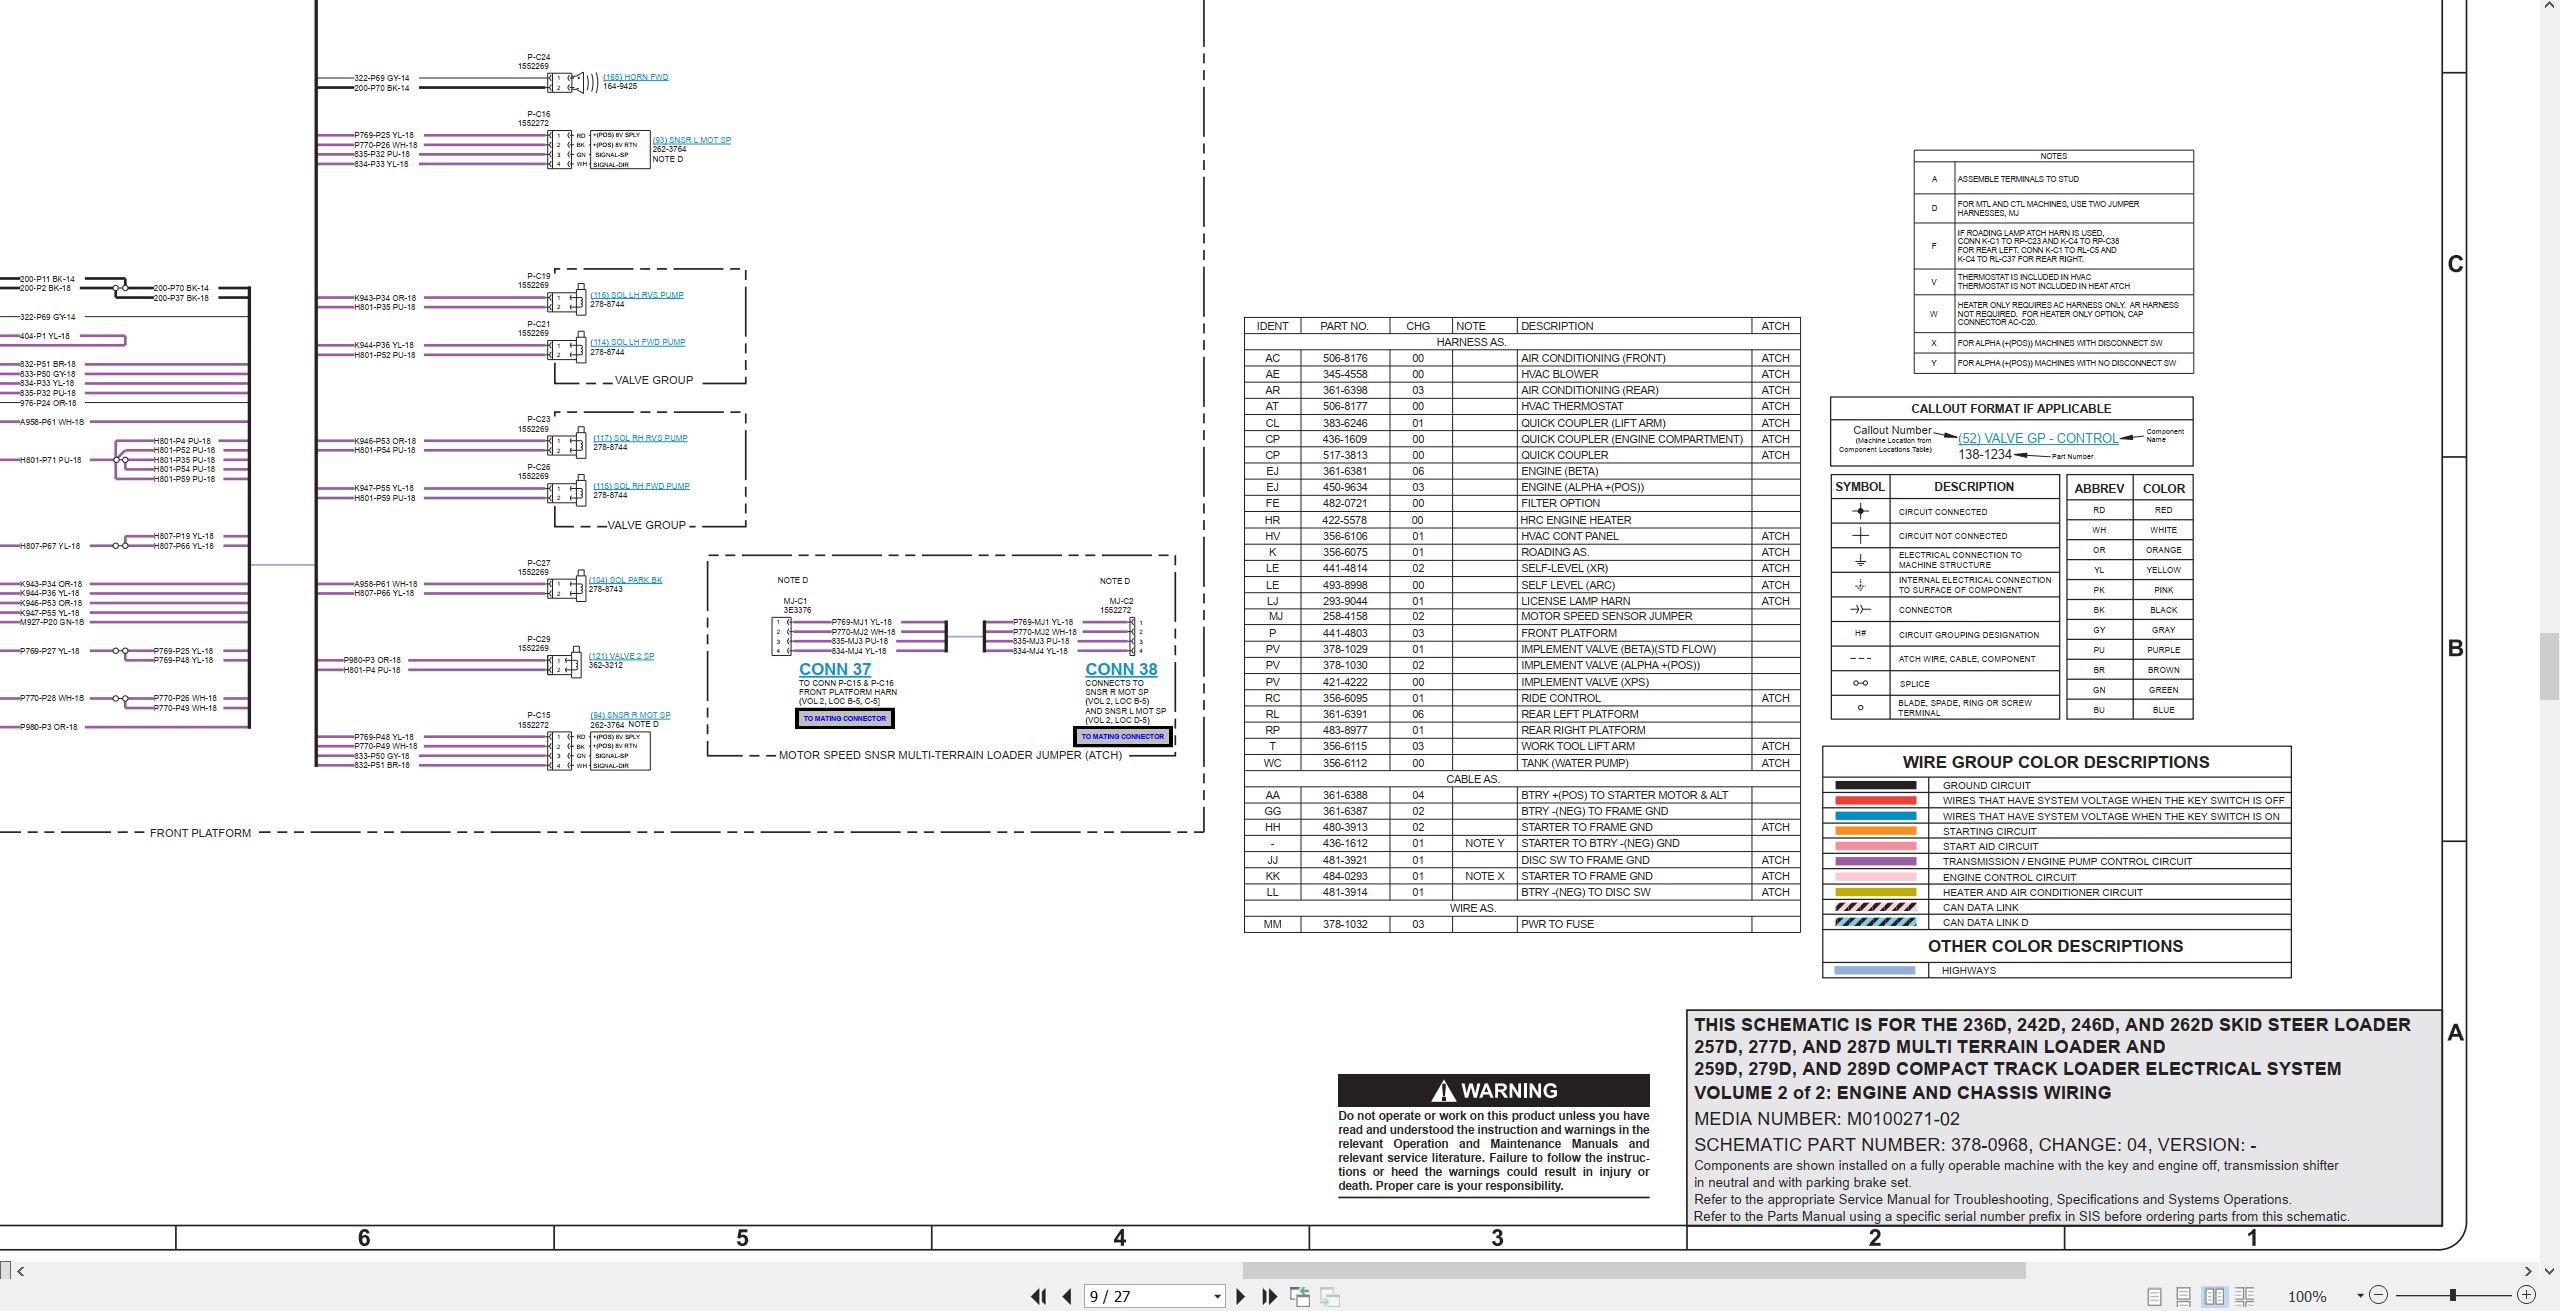Click PWR TO FUSE description
The width and height of the screenshot is (2560, 1311).
(x=1557, y=924)
